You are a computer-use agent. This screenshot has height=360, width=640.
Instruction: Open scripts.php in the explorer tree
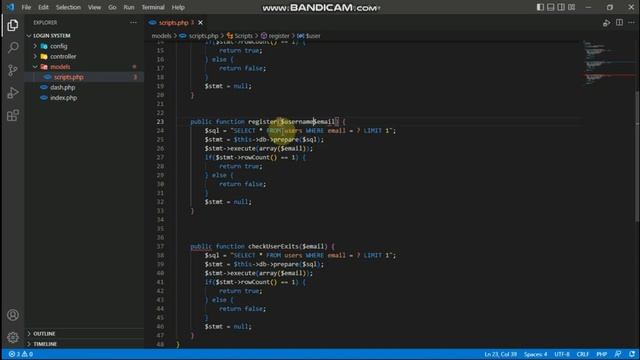coord(69,77)
